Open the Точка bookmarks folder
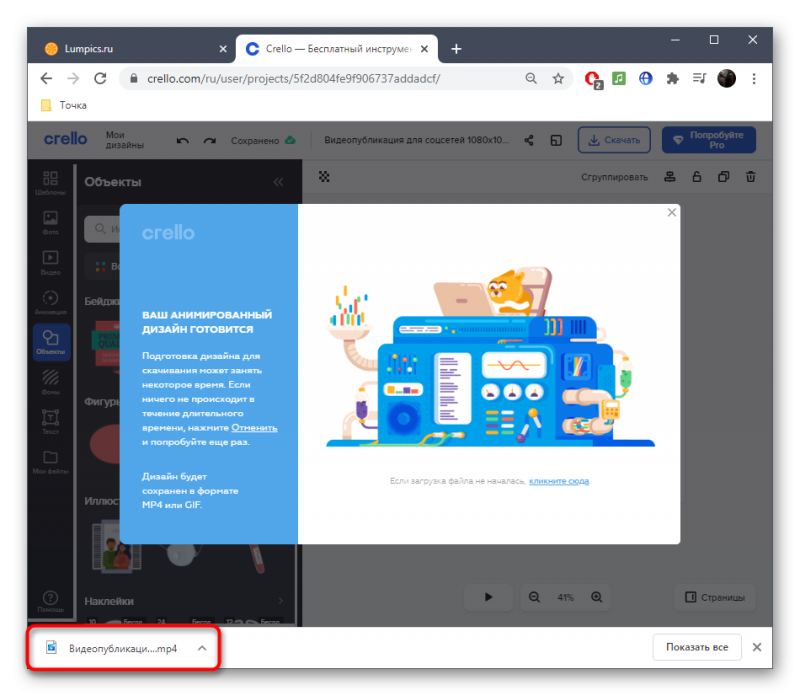 point(64,105)
